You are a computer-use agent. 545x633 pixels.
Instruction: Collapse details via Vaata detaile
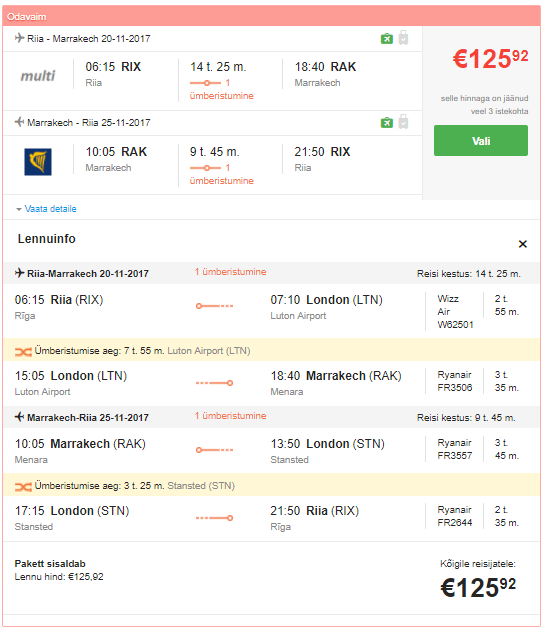[x=46, y=209]
